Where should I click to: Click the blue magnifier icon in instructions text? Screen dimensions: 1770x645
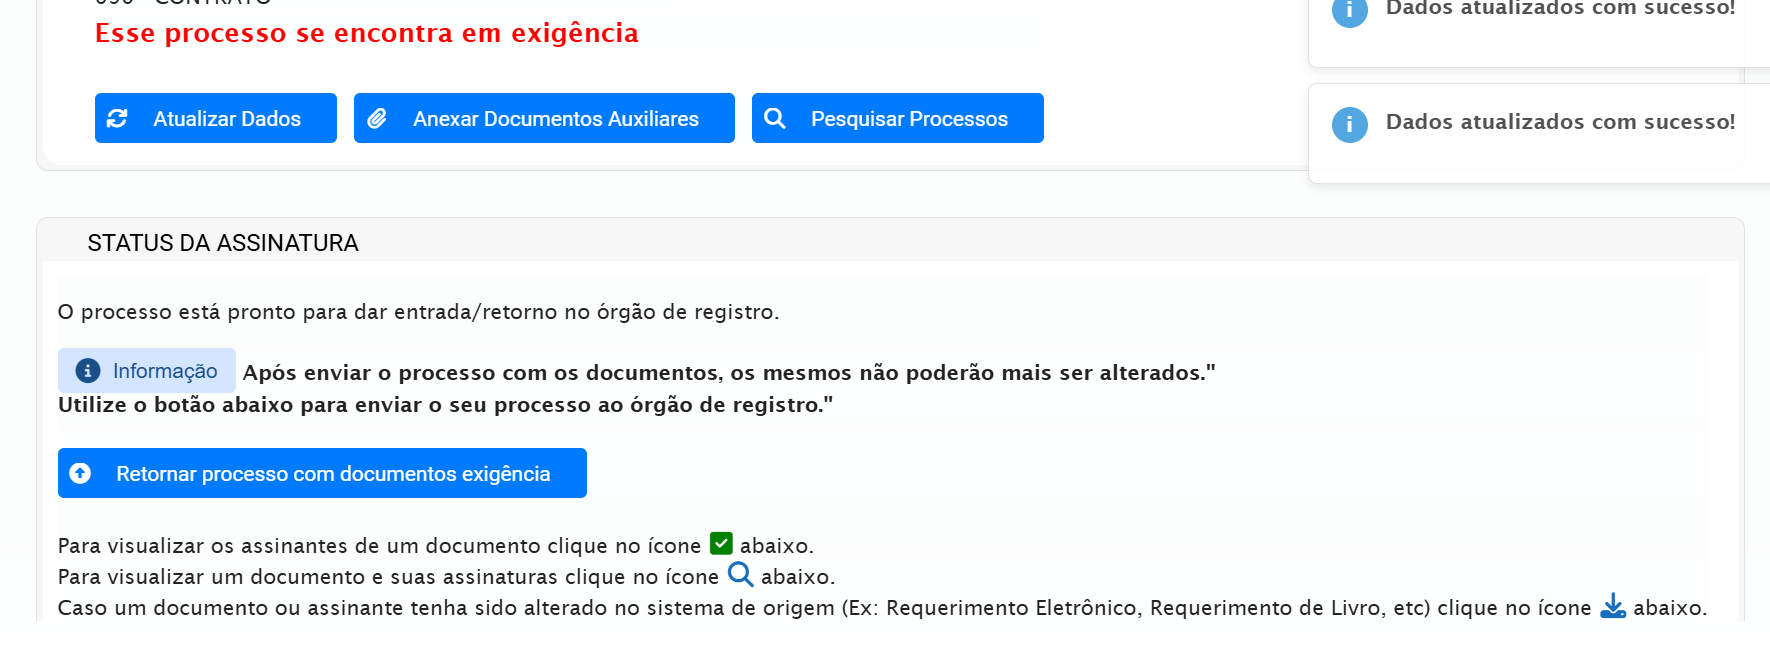[x=740, y=575]
